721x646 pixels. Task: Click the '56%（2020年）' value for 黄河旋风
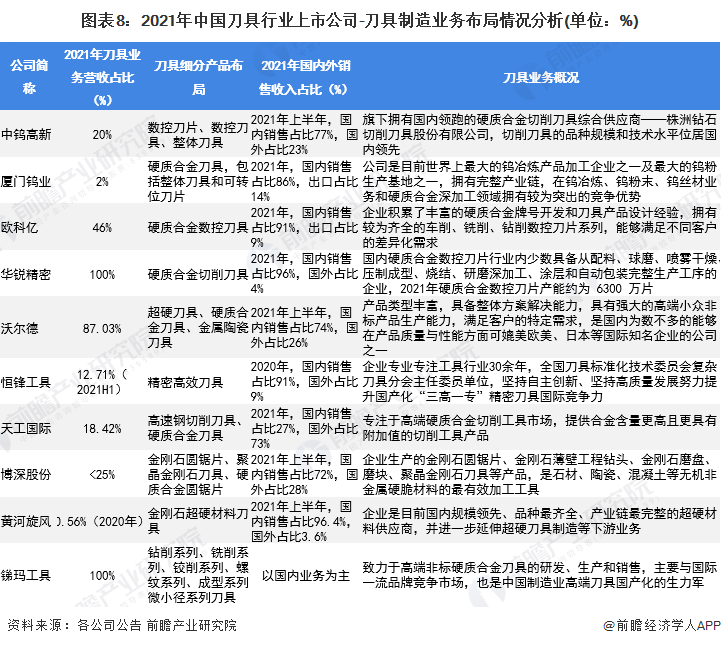[x=100, y=521]
